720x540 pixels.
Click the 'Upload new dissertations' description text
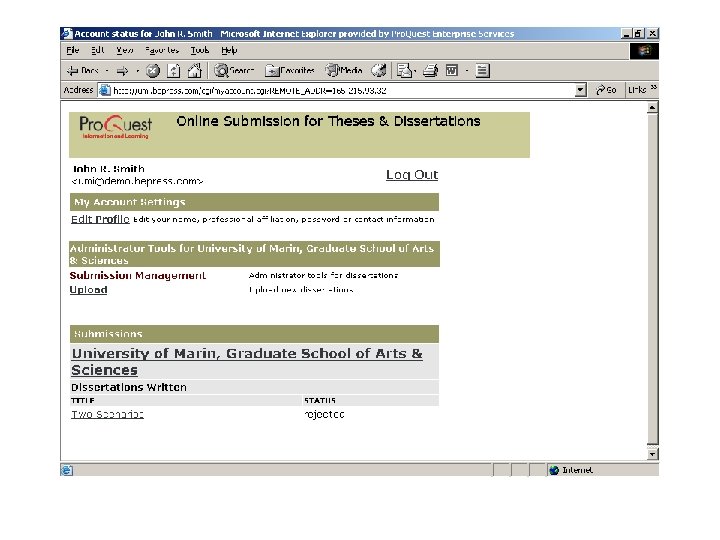(x=301, y=290)
